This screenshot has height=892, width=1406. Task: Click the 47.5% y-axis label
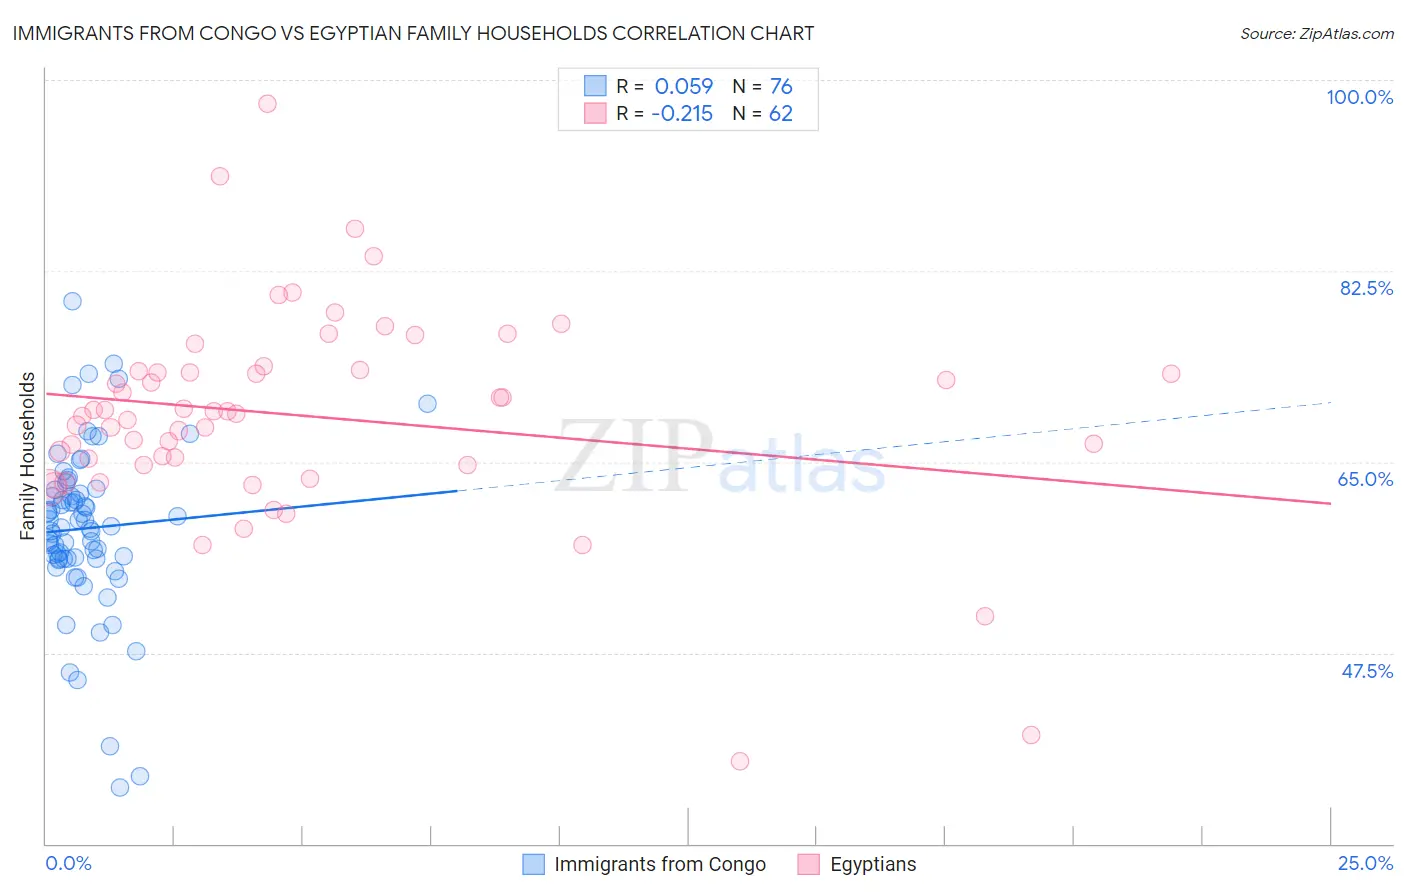pyautogui.click(x=1367, y=671)
